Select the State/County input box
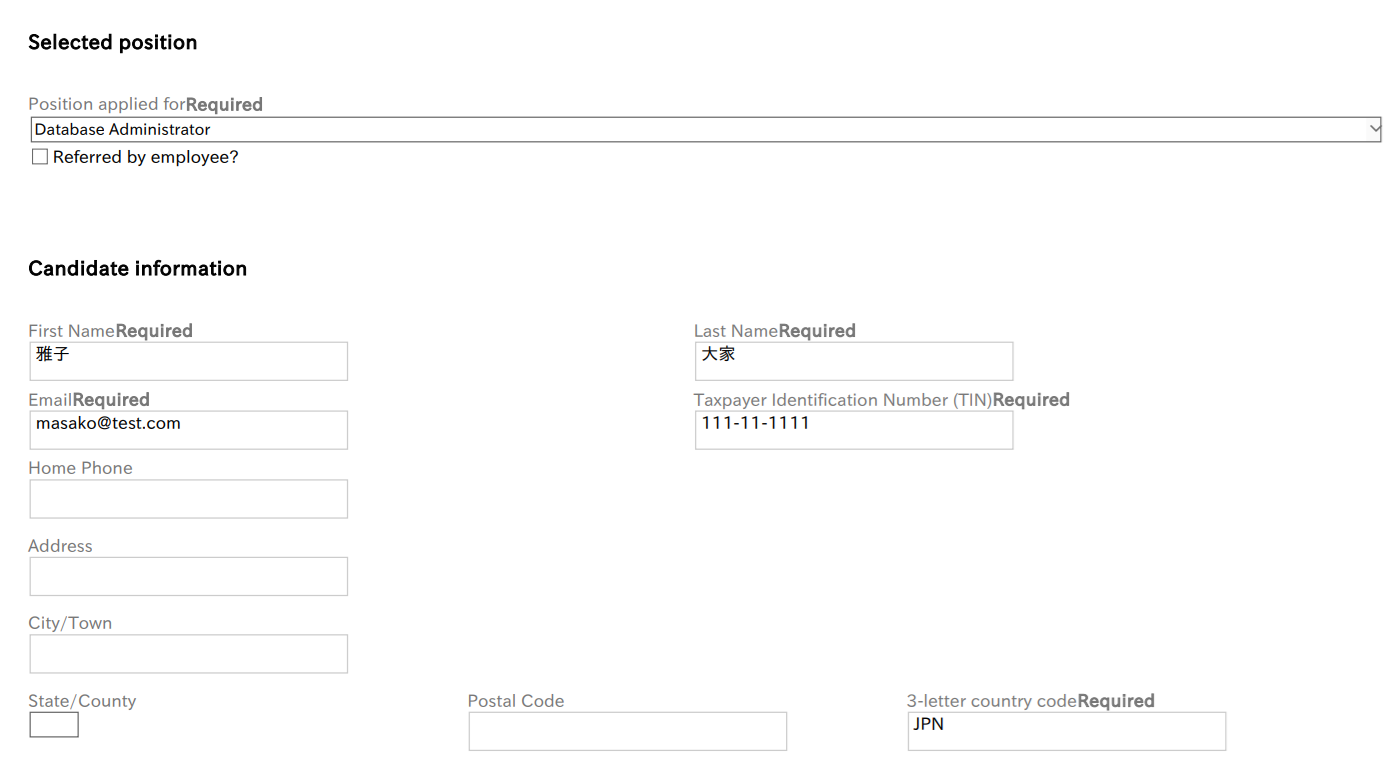The height and width of the screenshot is (760, 1393). tap(53, 724)
